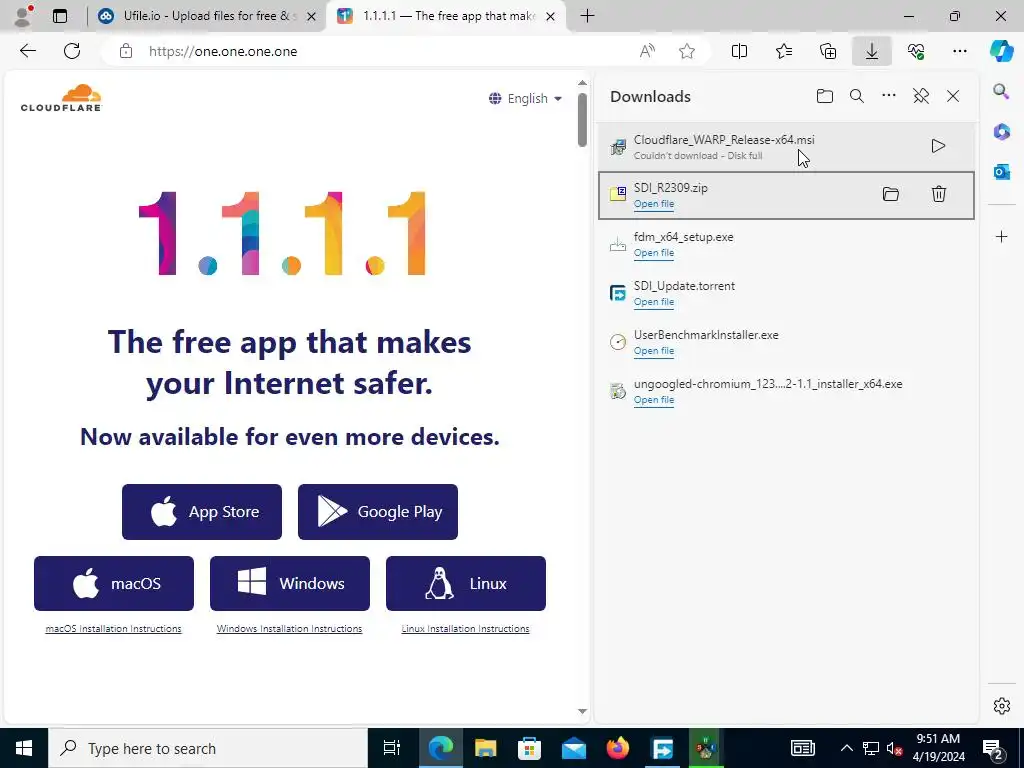Open the sidebar search icon
1024x768 pixels.
pyautogui.click(x=1001, y=91)
